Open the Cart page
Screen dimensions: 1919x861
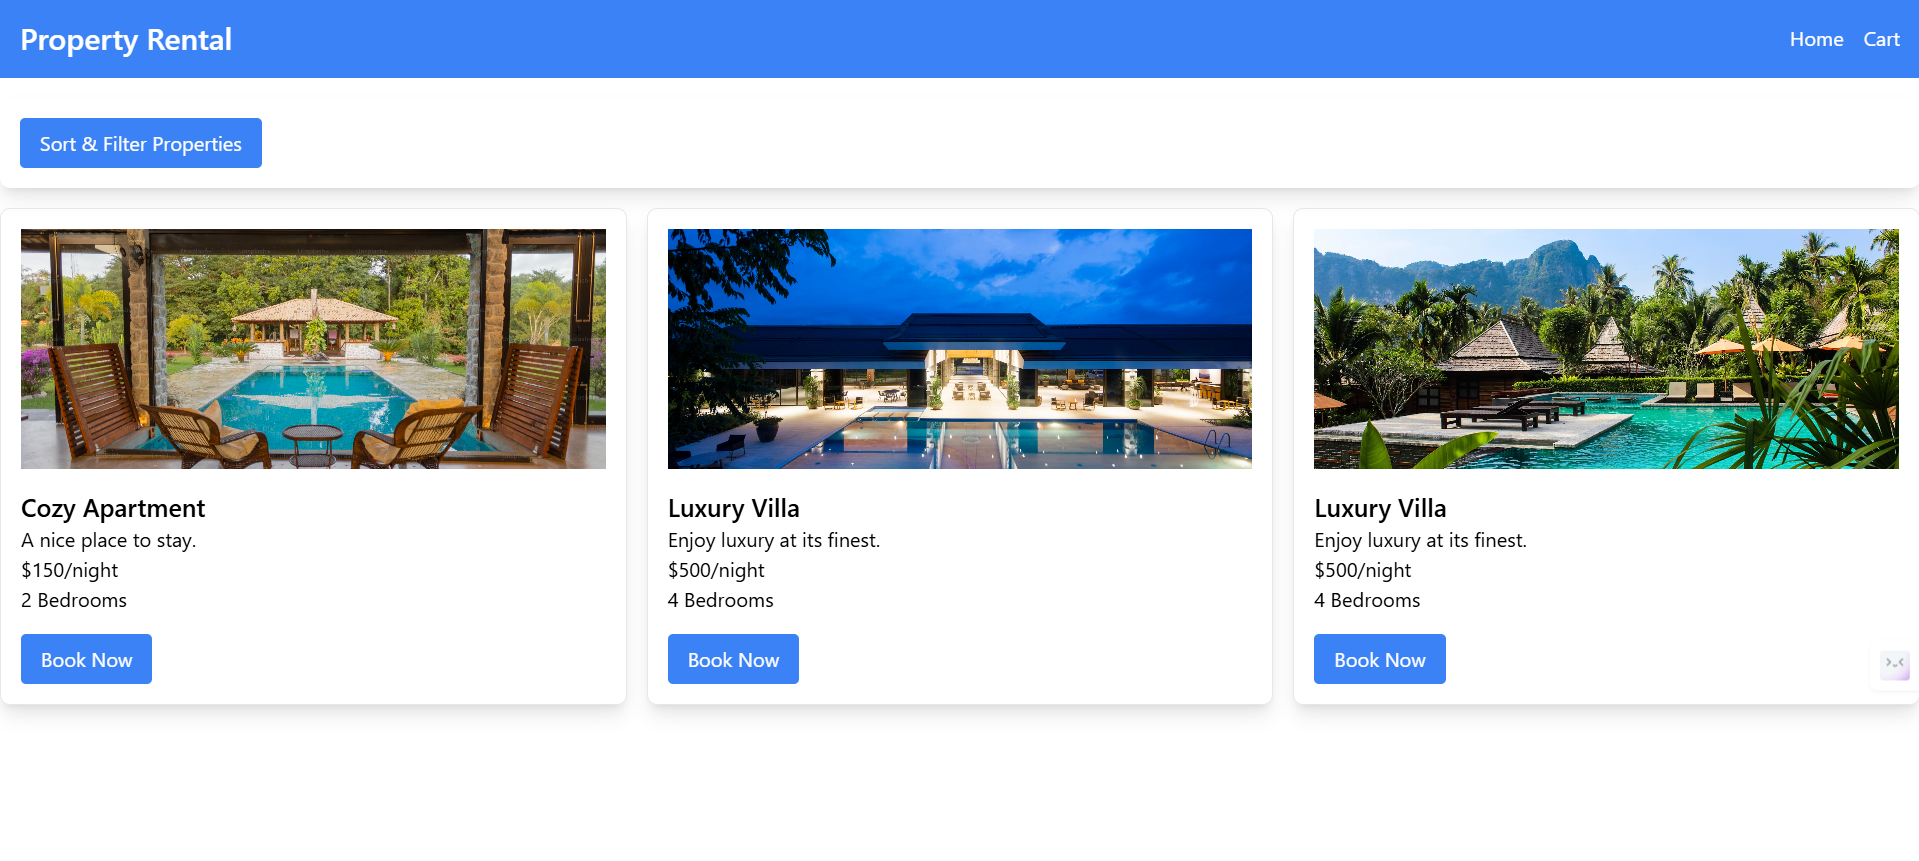coord(1881,39)
